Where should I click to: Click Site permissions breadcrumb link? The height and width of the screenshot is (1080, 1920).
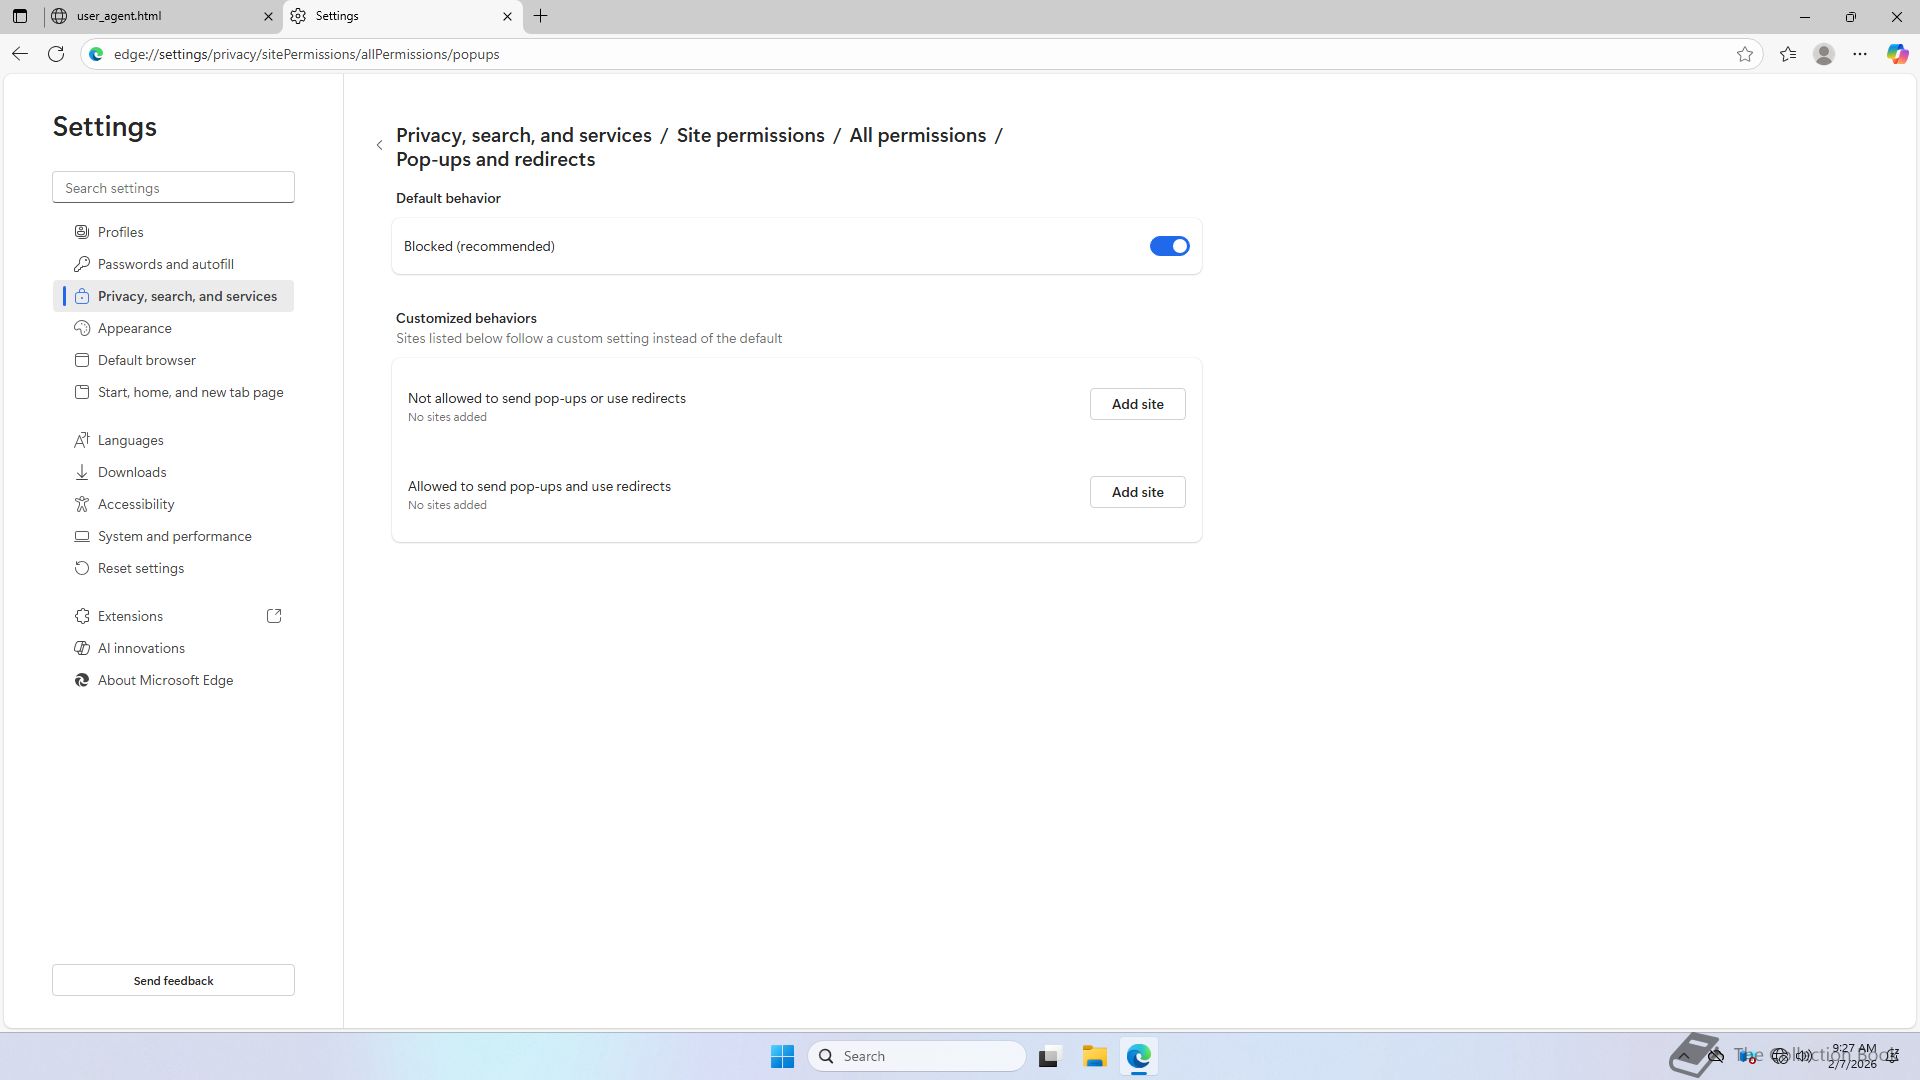click(x=750, y=135)
